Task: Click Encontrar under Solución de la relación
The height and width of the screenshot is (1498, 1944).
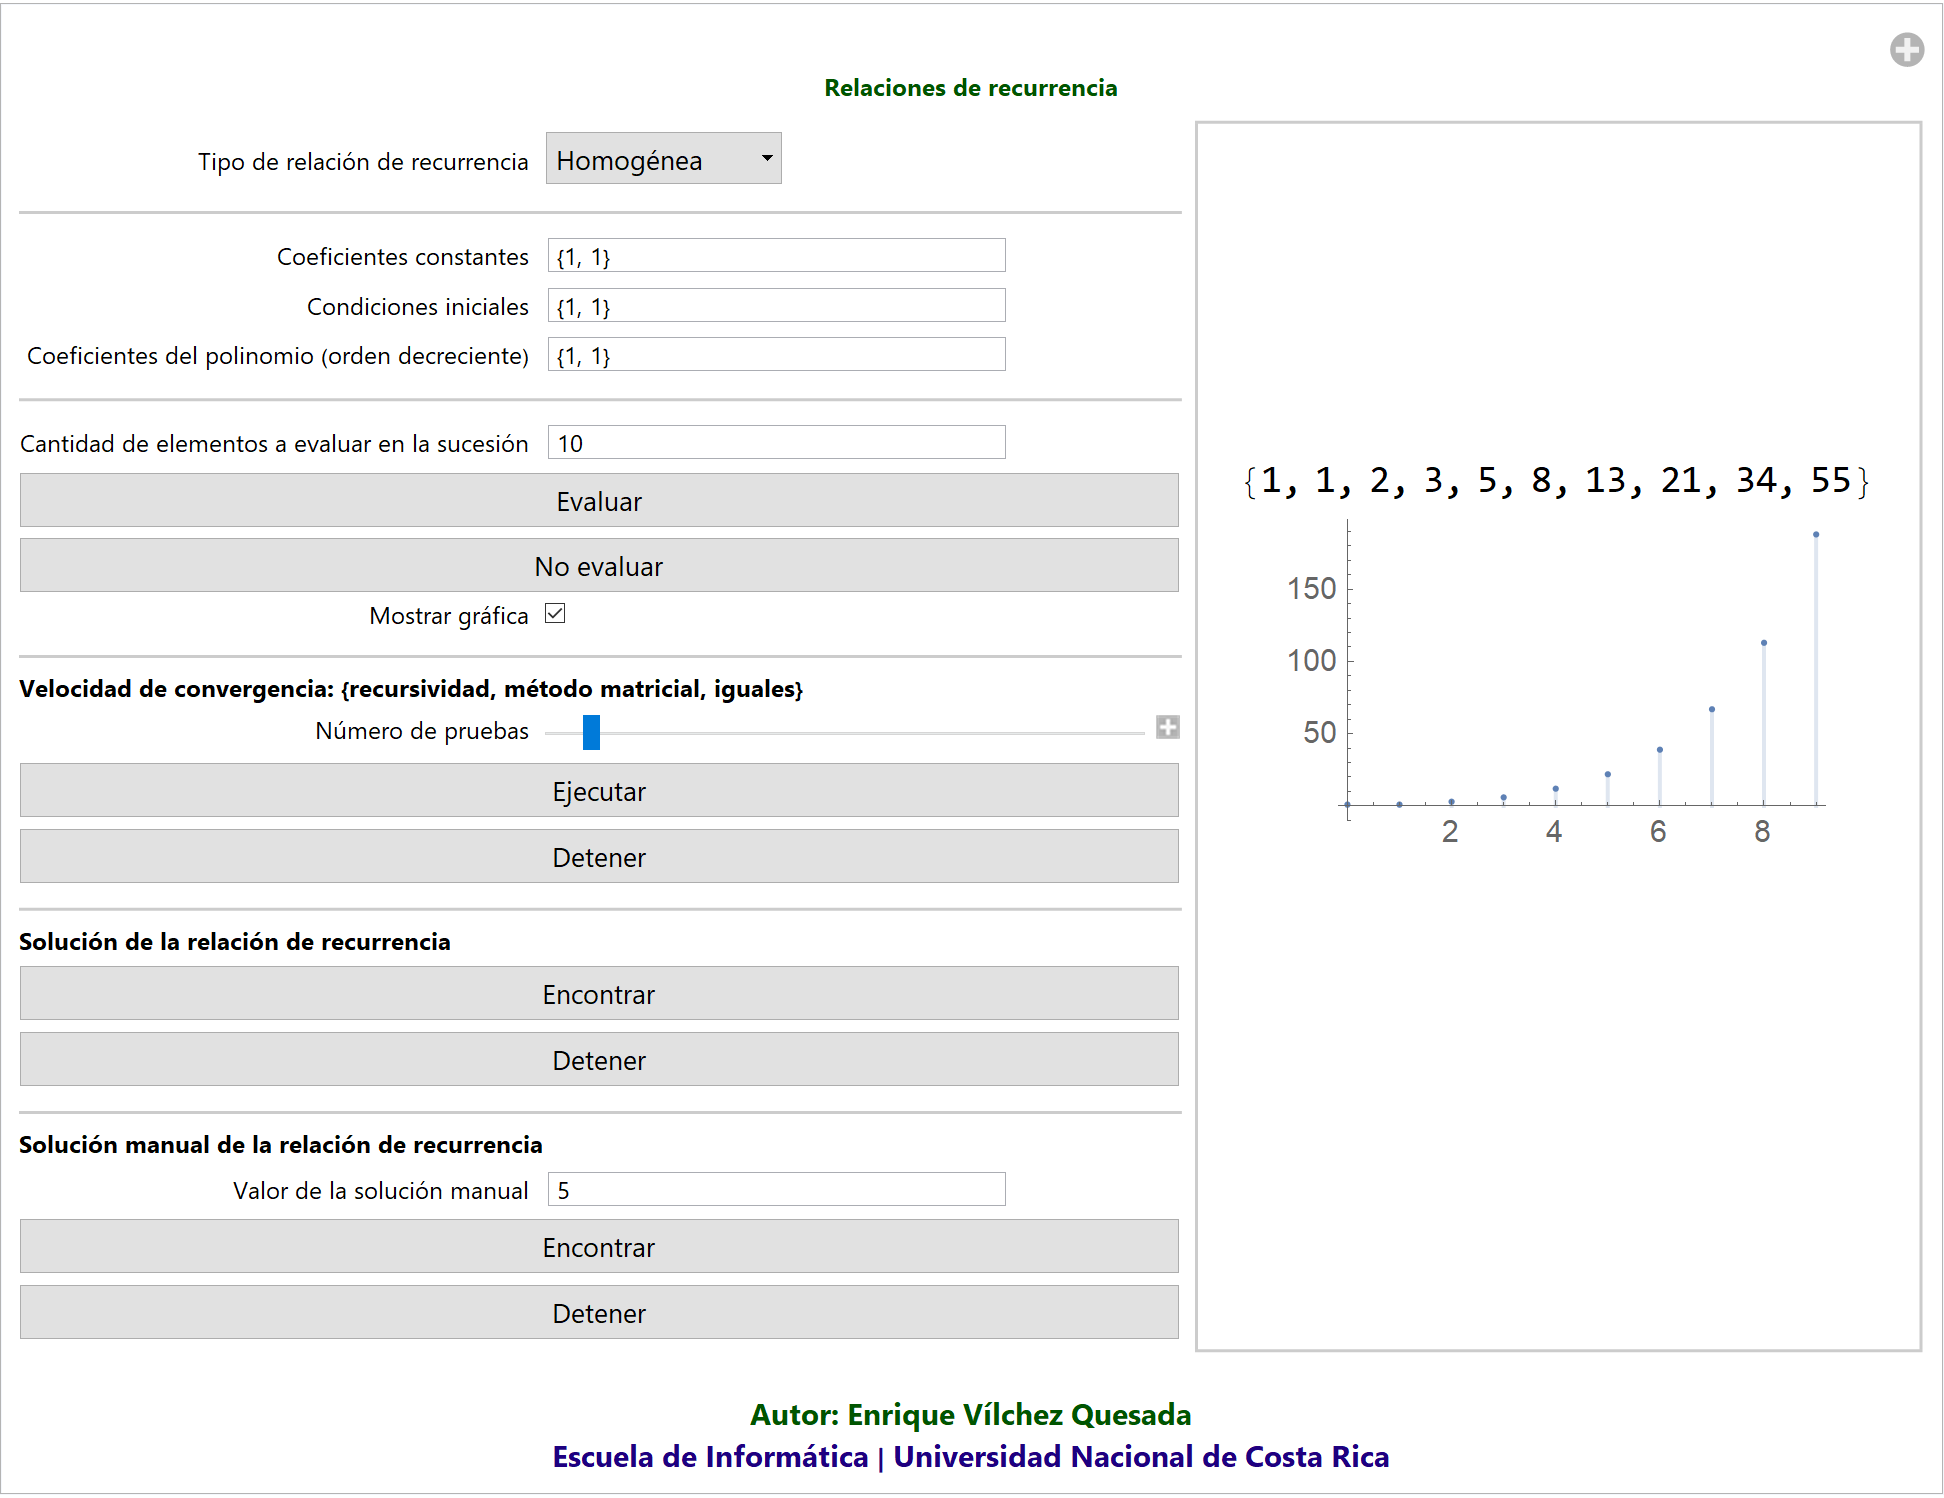Action: pos(599,994)
